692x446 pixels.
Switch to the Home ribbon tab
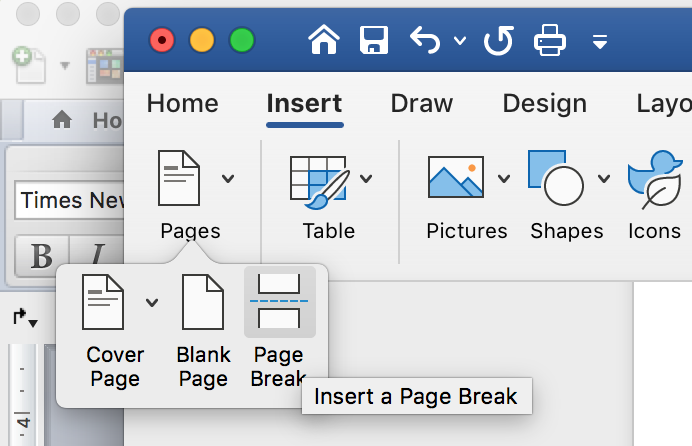click(x=183, y=104)
